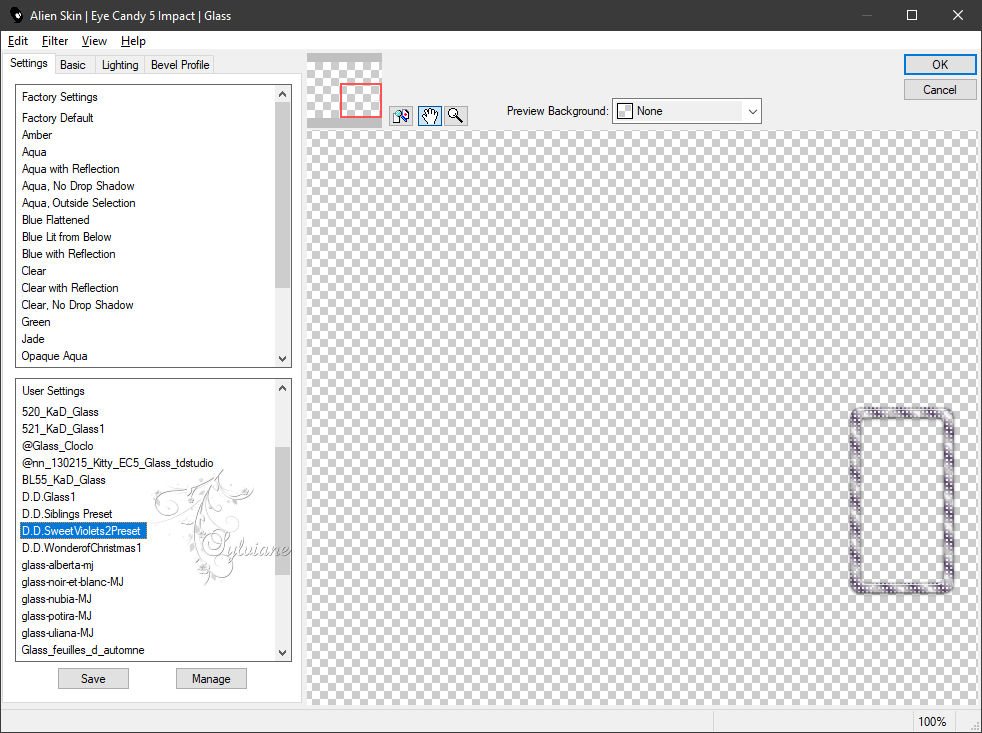Select the plain Aqua preset

click(x=34, y=152)
